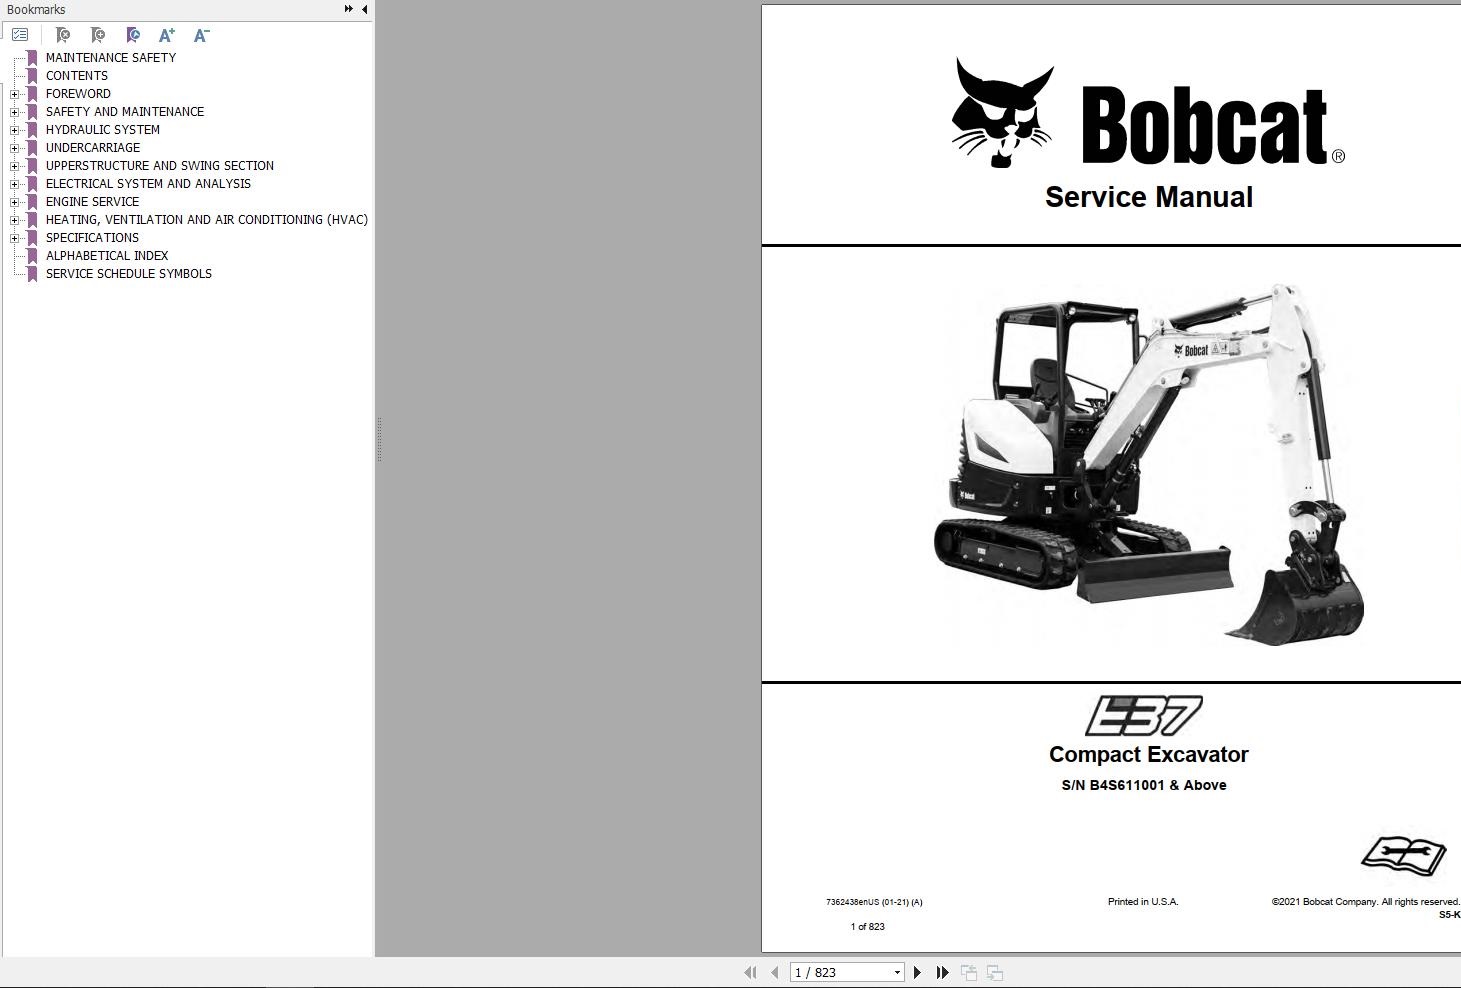The height and width of the screenshot is (988, 1461).
Task: Expand the HYDRAULIC SYSTEM bookmark
Action: pos(15,130)
